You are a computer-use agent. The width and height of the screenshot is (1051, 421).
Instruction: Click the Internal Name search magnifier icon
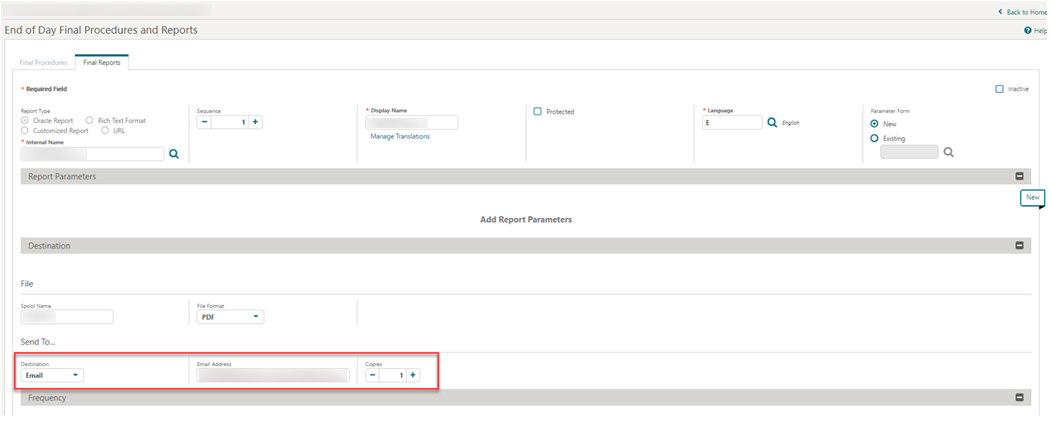(173, 154)
